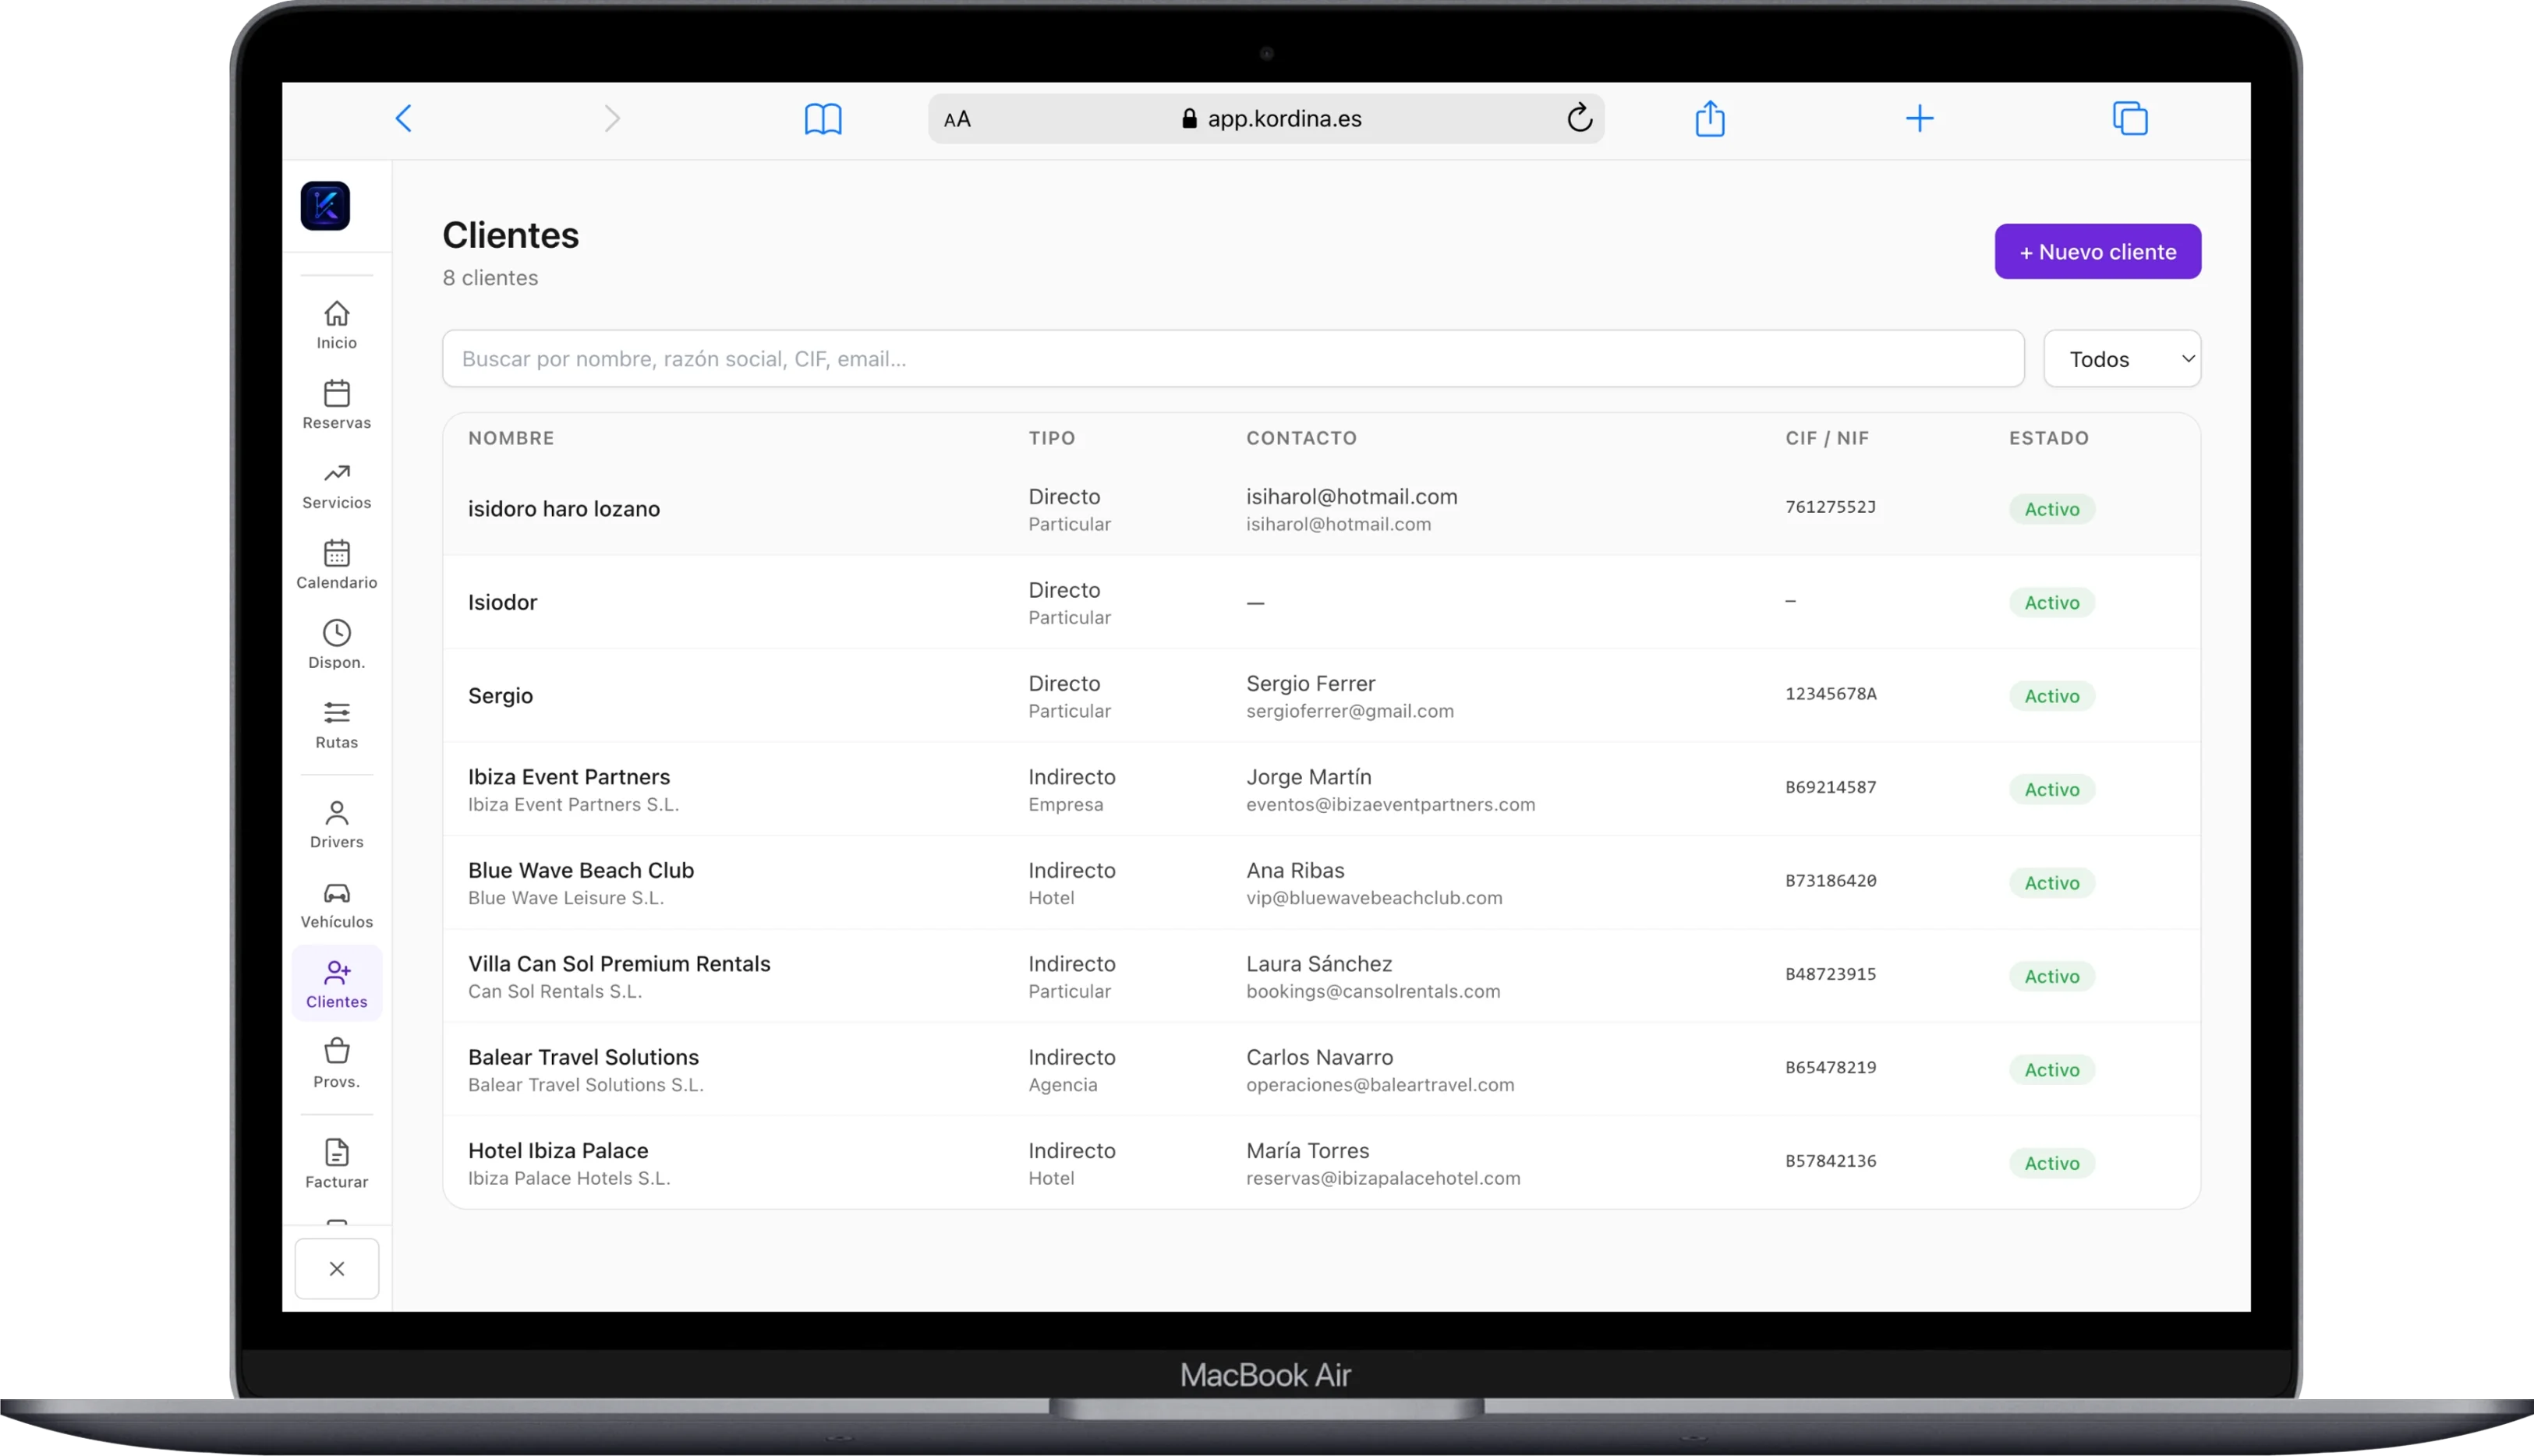The height and width of the screenshot is (1456, 2534).
Task: Open the Blue Wave Beach Club client
Action: tap(1320, 882)
